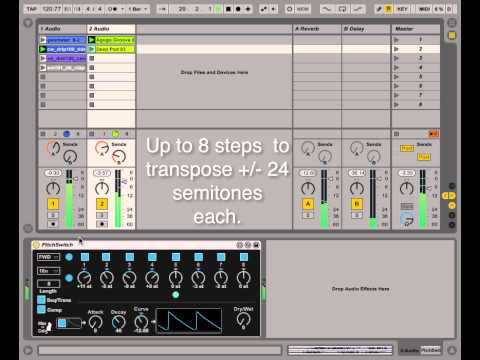The image size is (480, 360).
Task: Click track 1 activator button
Action: coord(53,204)
